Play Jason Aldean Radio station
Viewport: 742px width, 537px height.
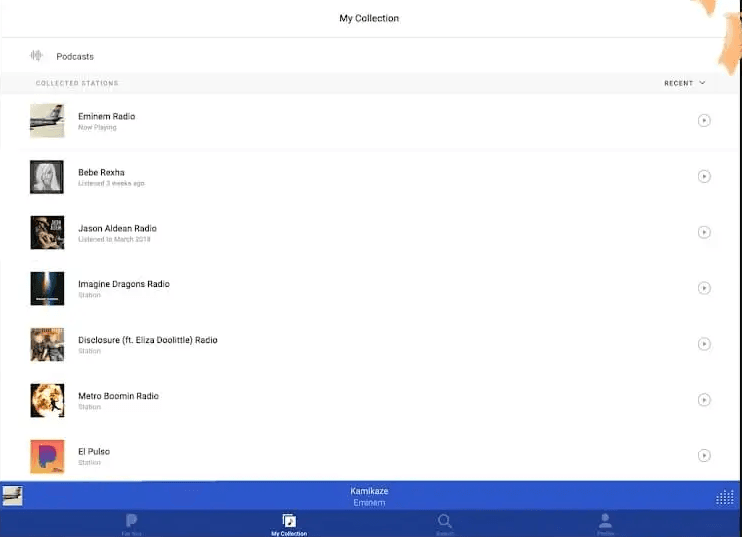click(x=704, y=232)
